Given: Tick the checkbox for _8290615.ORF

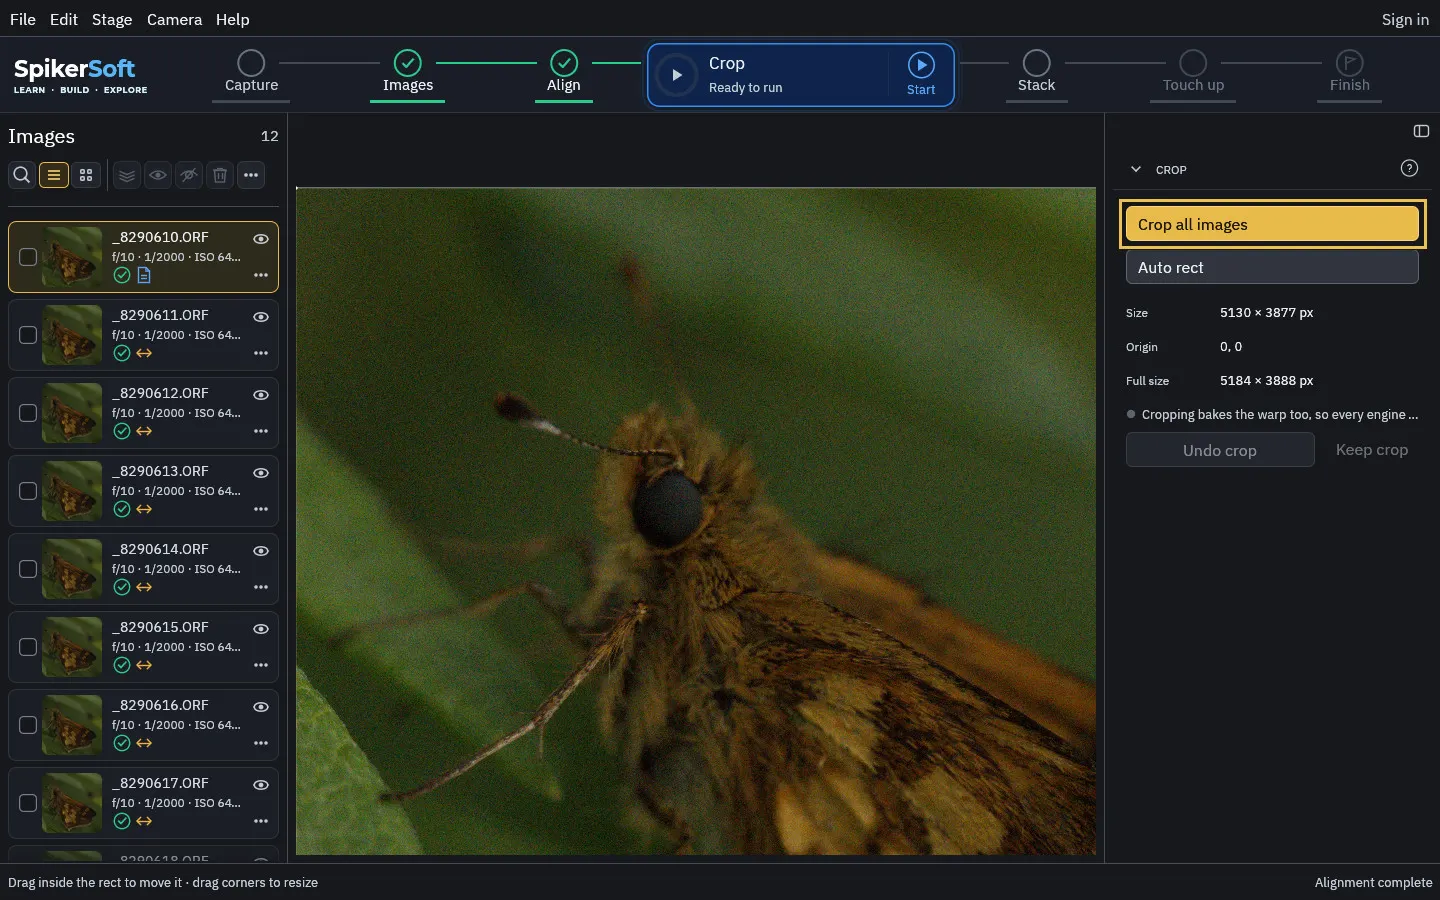Looking at the screenshot, I should tap(28, 647).
